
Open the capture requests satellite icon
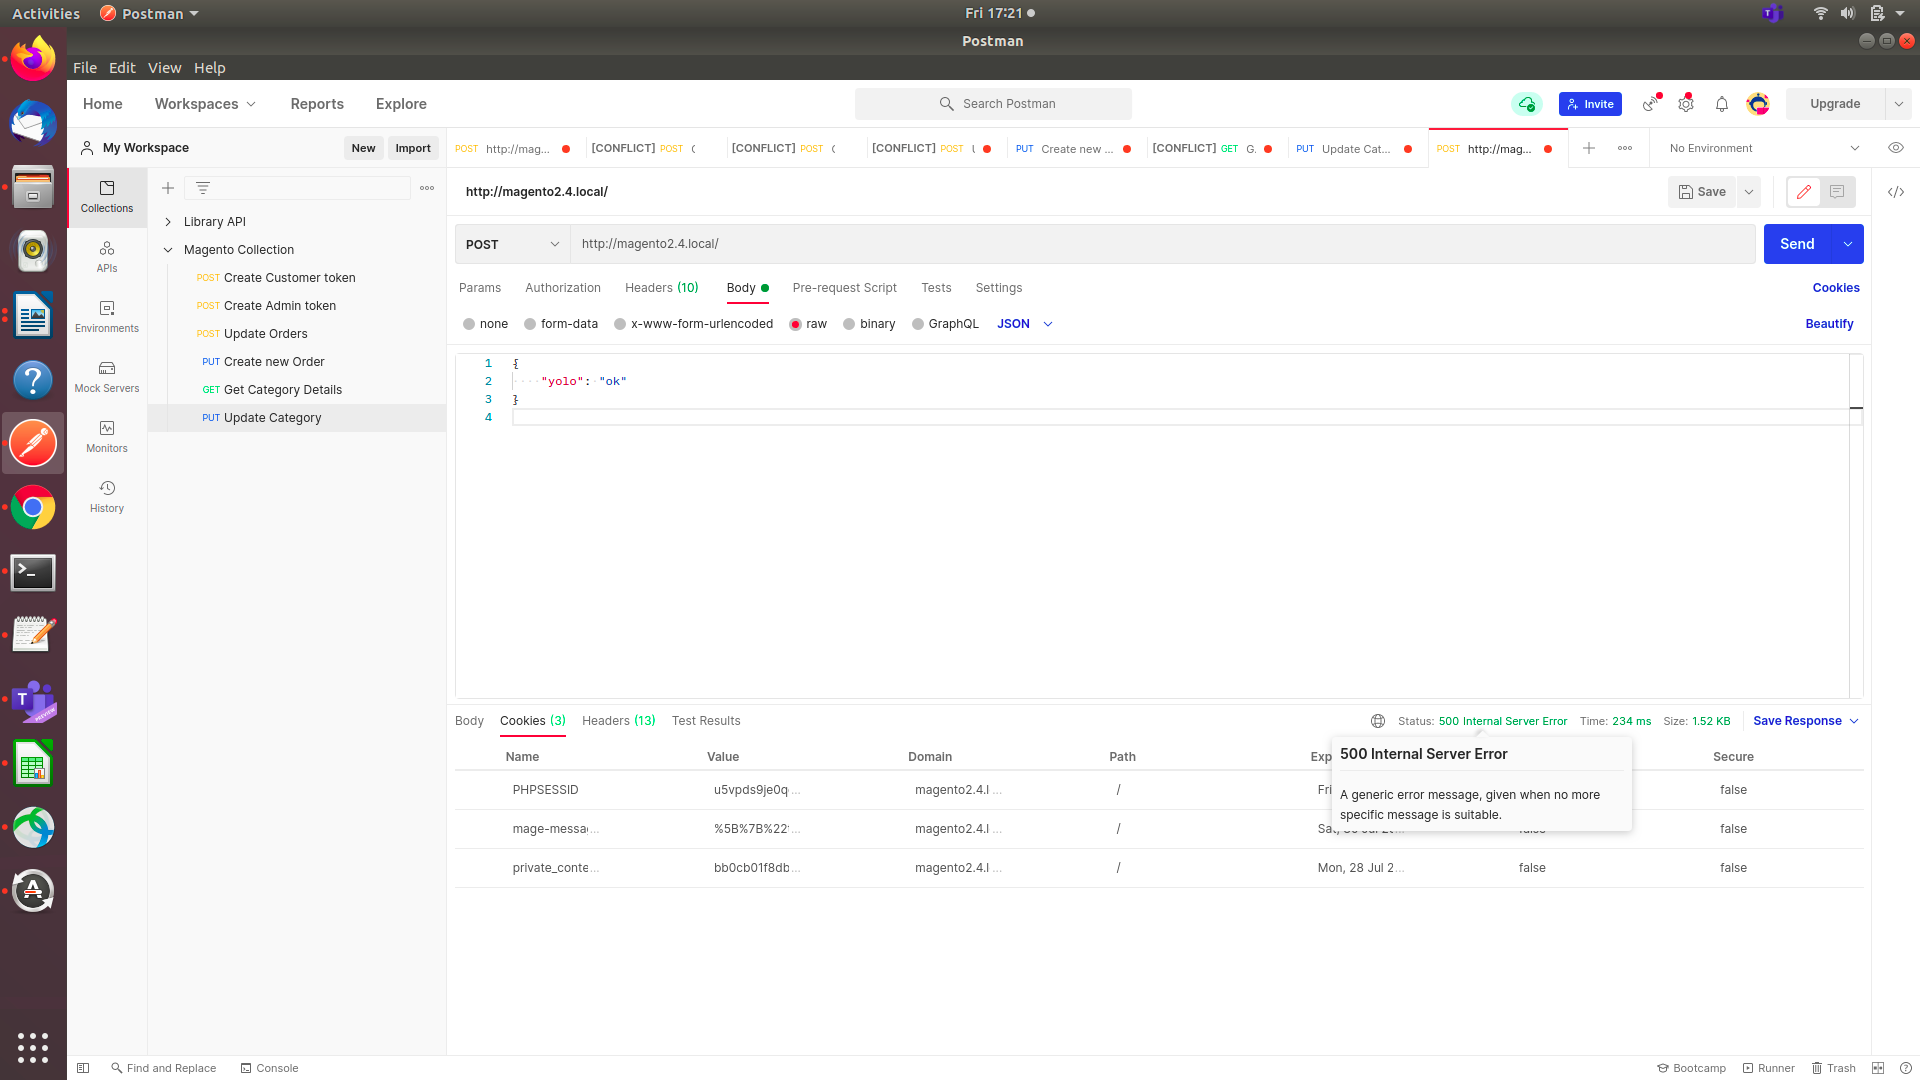[x=1651, y=104]
